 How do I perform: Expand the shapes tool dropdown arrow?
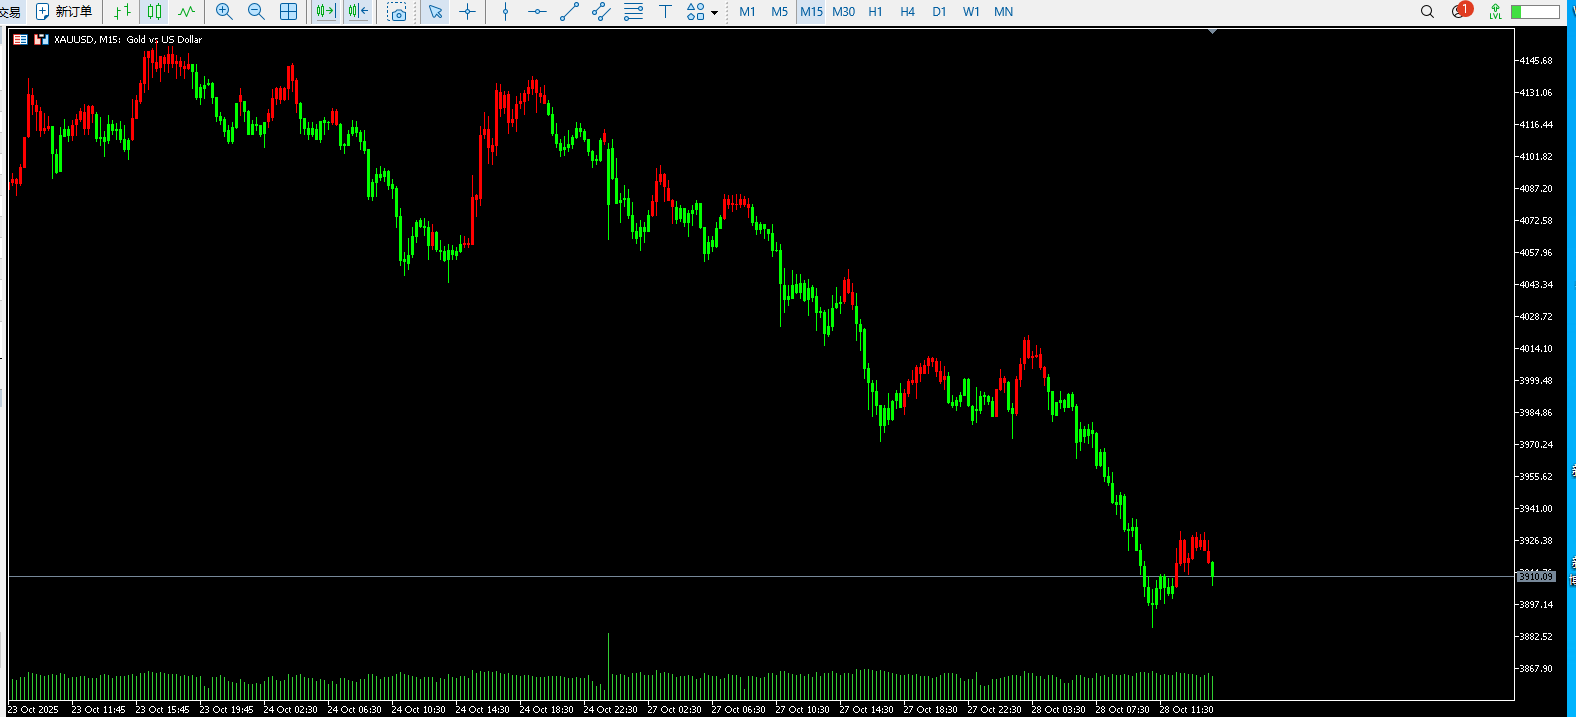tap(714, 13)
